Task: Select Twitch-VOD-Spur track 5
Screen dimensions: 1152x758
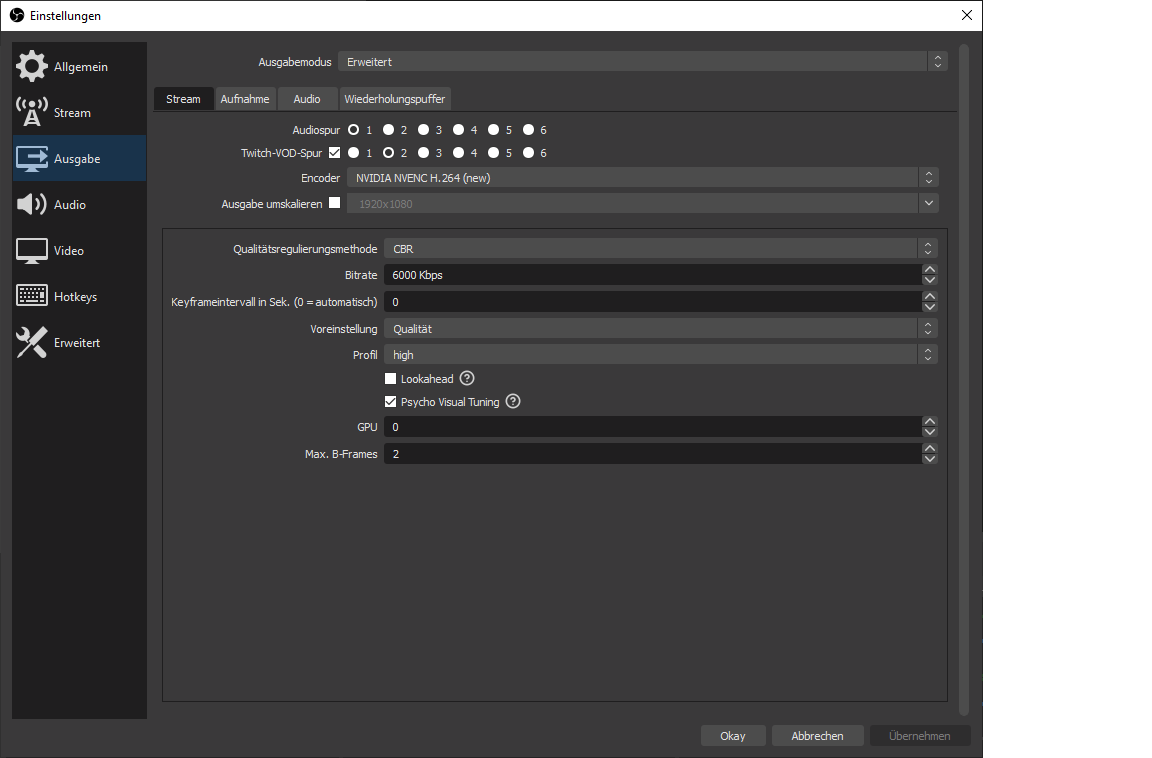Action: pos(494,153)
